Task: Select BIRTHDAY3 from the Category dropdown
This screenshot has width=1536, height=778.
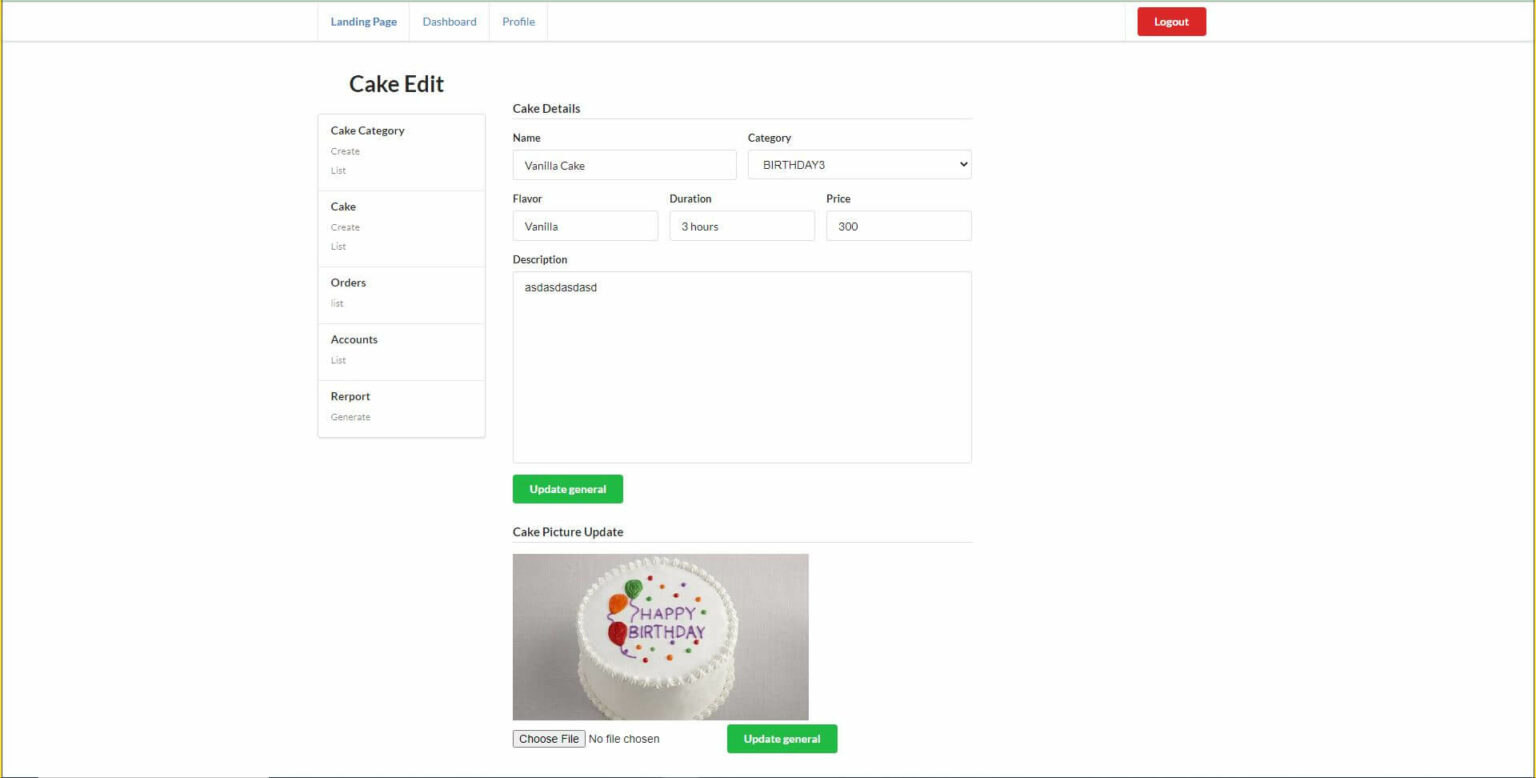Action: point(858,164)
